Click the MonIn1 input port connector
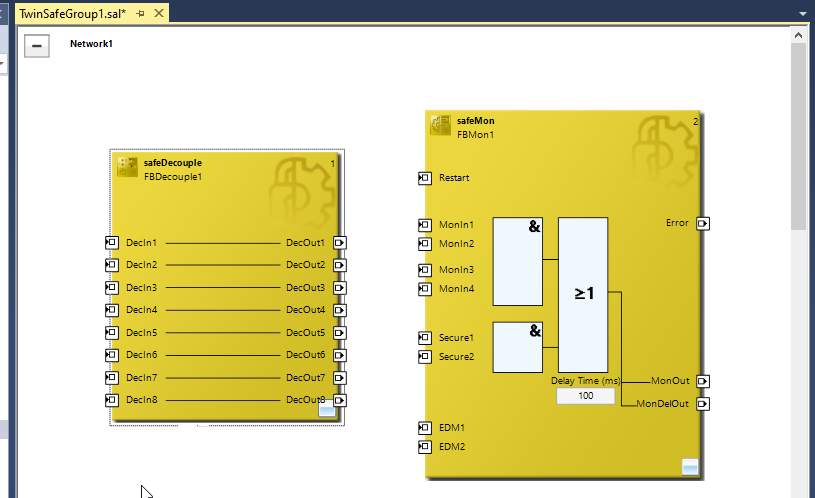Viewport: 815px width, 498px height. pos(425,225)
